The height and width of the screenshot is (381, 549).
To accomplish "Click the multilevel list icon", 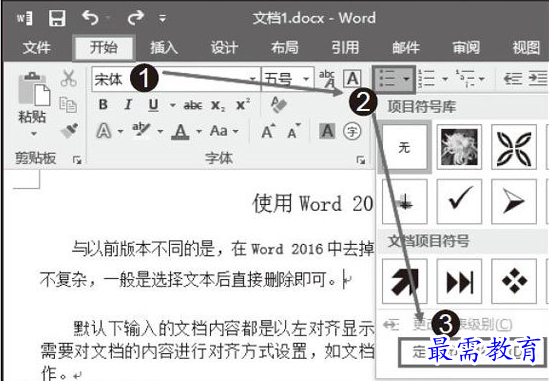I will (x=466, y=79).
